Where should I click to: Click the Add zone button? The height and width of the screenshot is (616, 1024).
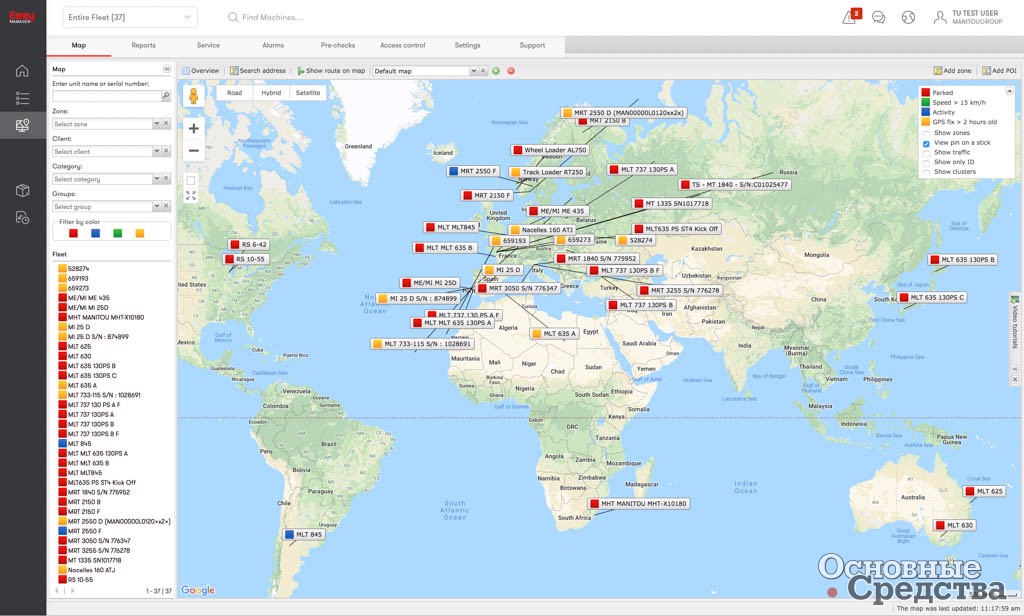pyautogui.click(x=952, y=71)
